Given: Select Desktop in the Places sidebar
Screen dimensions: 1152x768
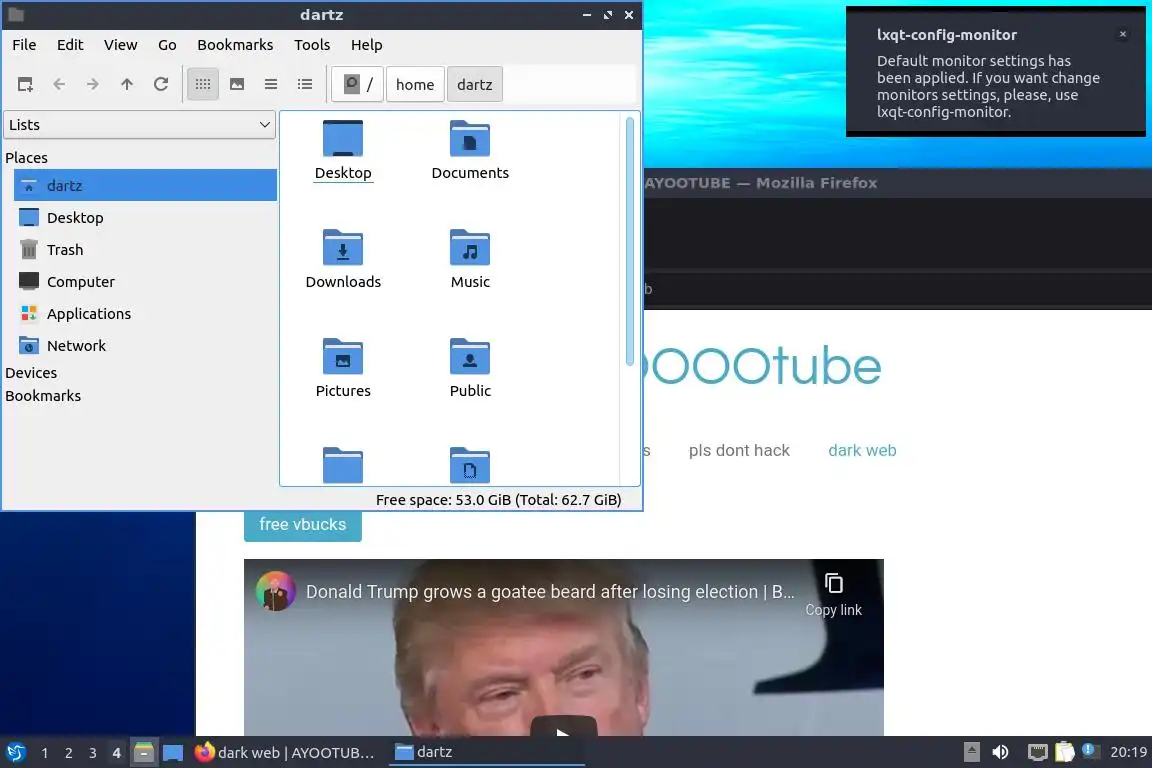Looking at the screenshot, I should tap(145, 218).
